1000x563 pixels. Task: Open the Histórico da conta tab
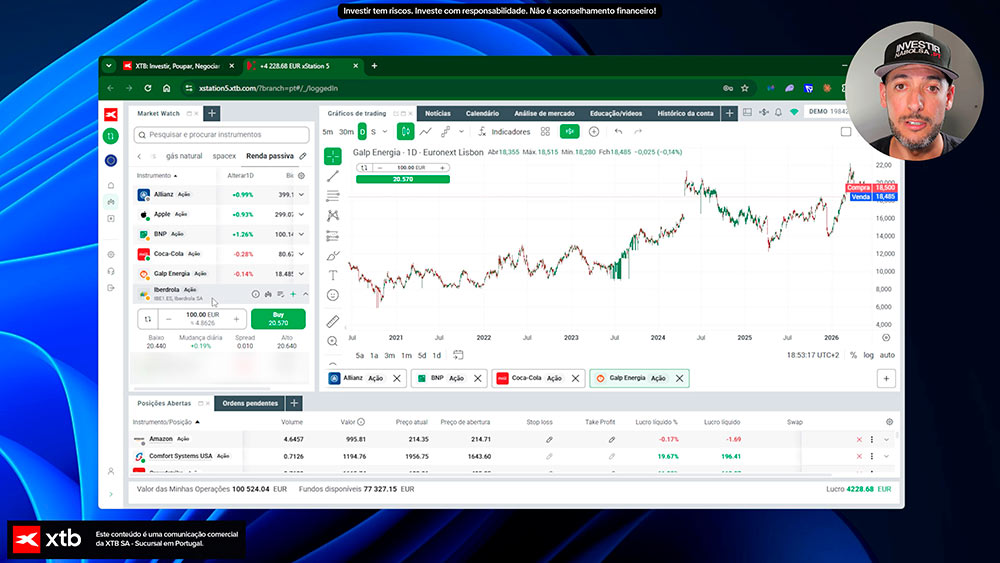coord(685,113)
